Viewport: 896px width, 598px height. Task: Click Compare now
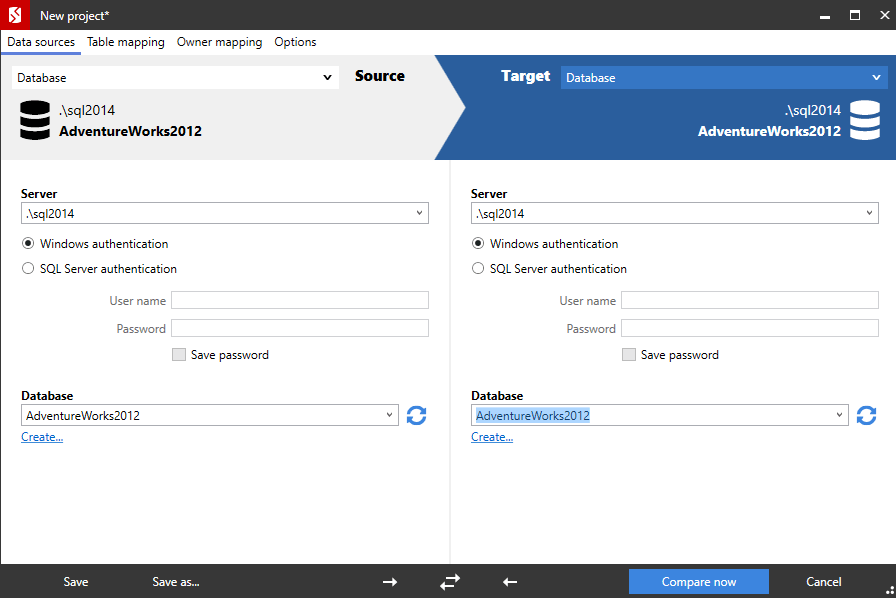click(699, 582)
